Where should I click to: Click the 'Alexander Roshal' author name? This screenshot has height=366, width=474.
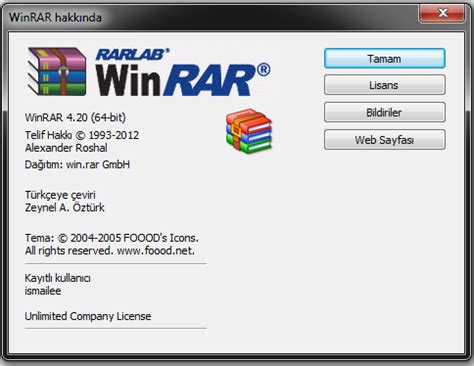66,148
